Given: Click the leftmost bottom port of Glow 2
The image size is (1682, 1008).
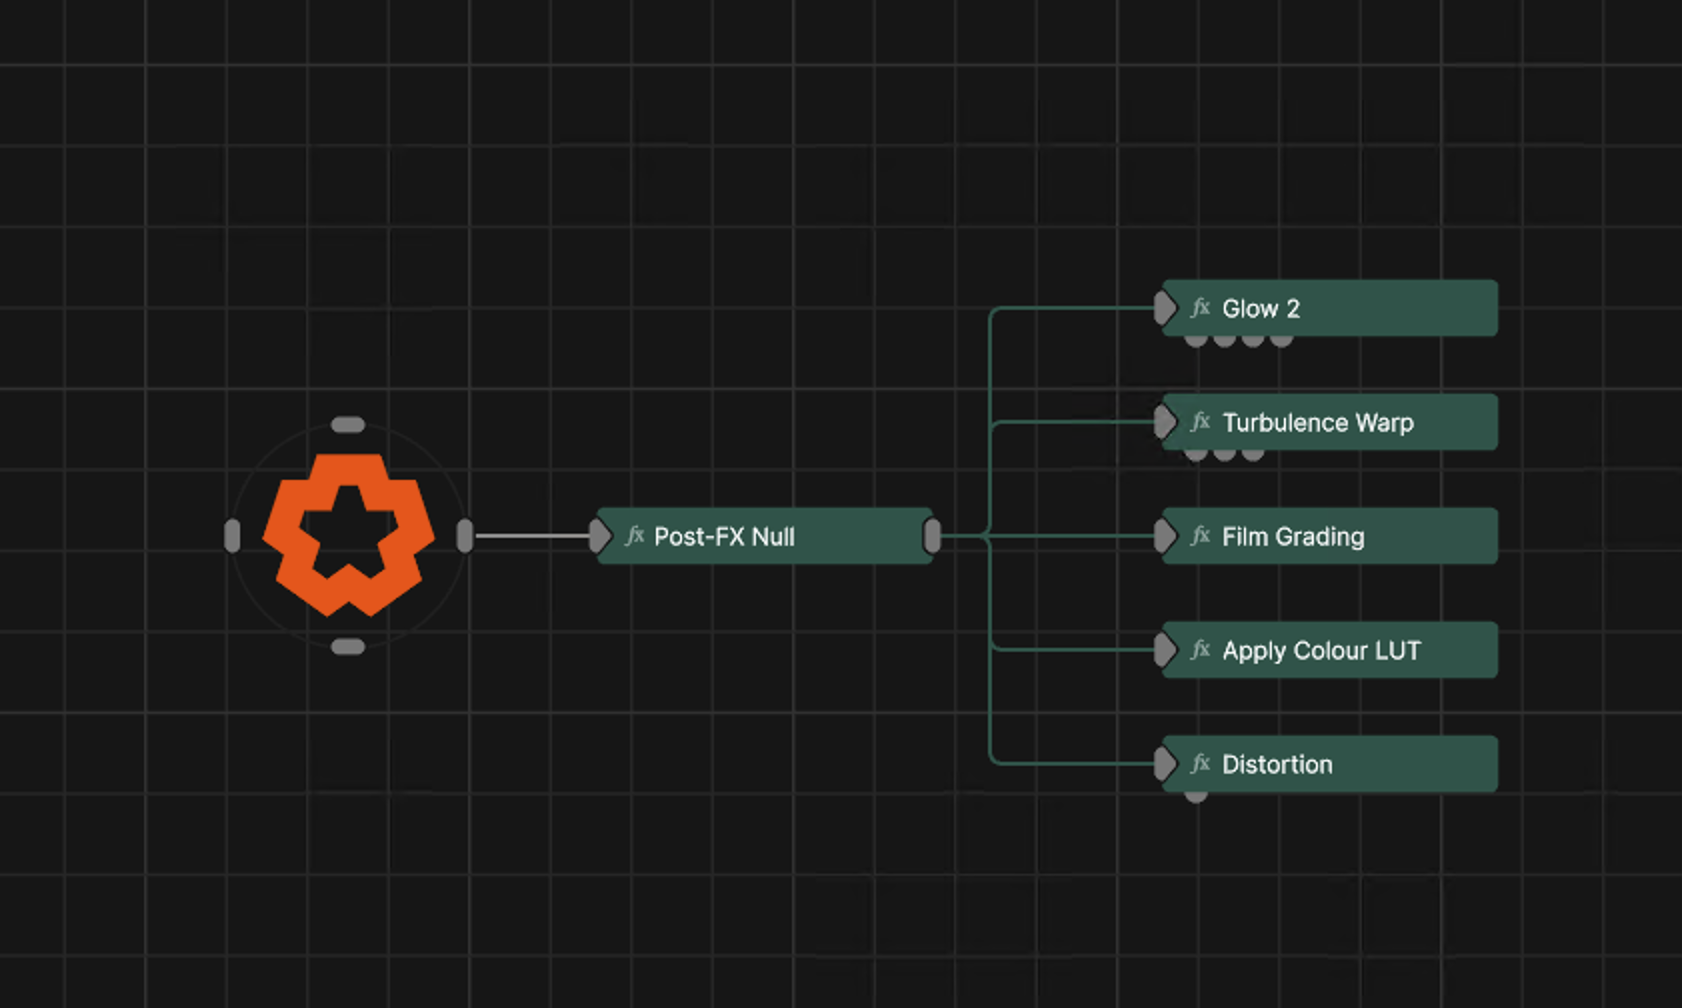Looking at the screenshot, I should click(x=1196, y=341).
